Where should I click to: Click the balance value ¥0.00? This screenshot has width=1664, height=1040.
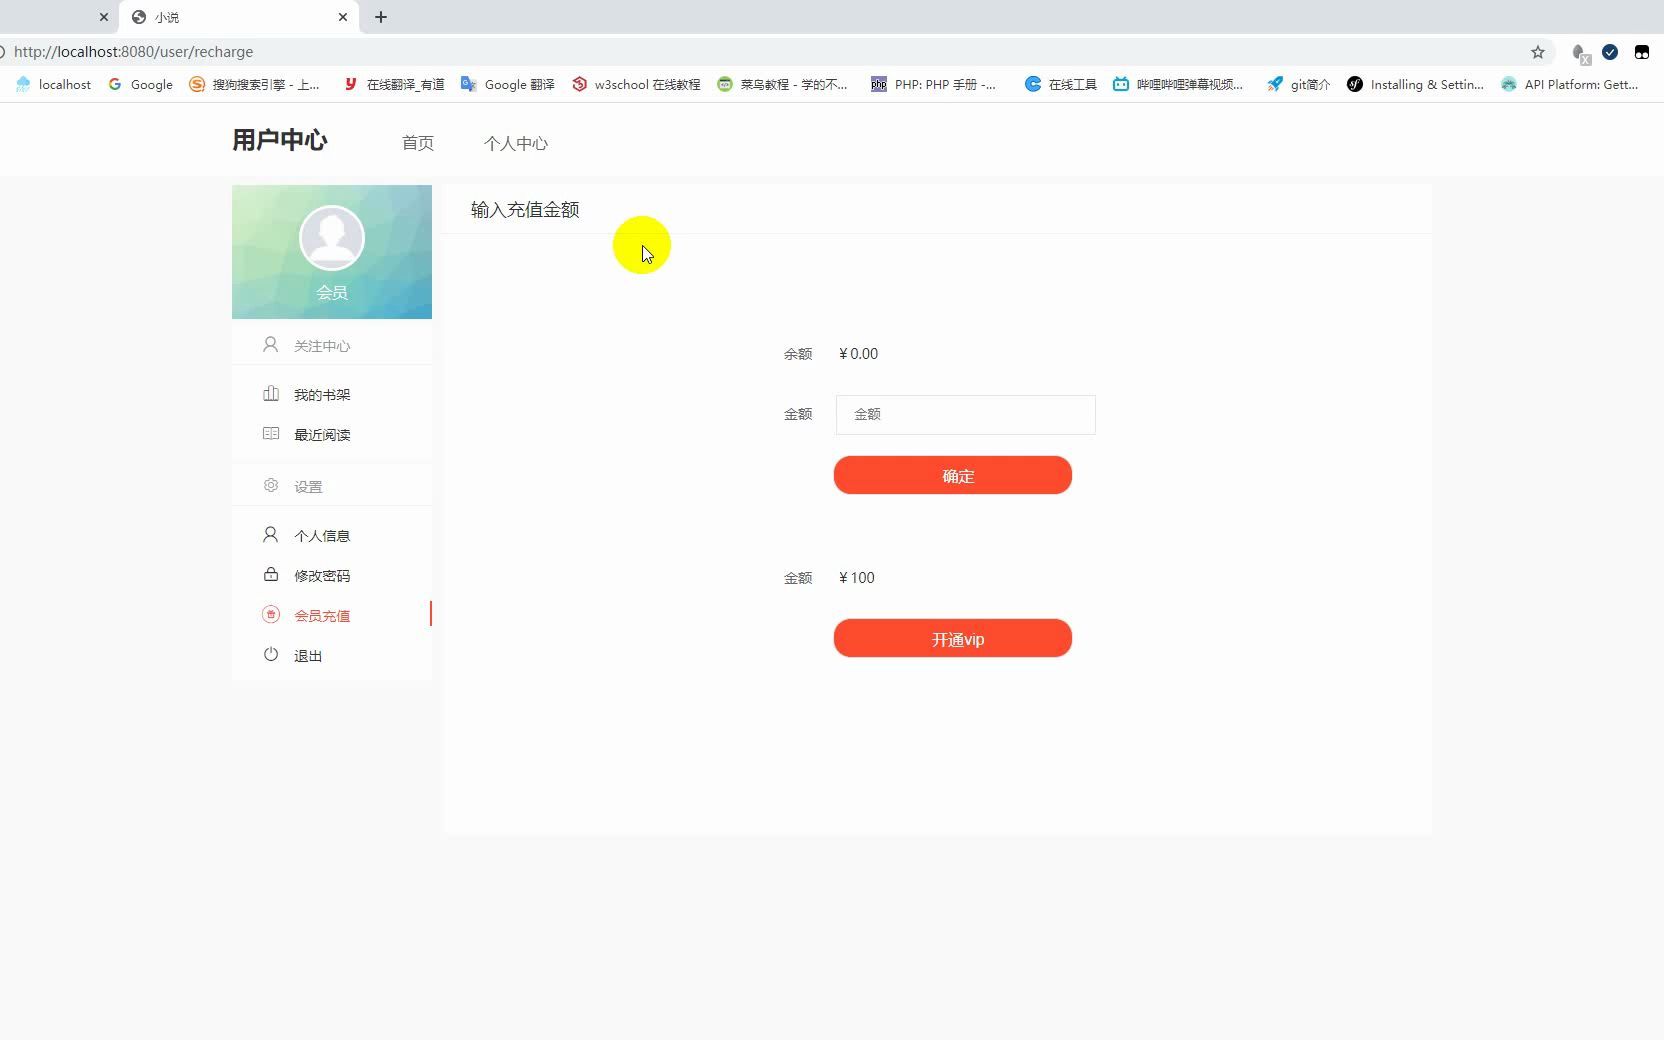[x=859, y=354]
